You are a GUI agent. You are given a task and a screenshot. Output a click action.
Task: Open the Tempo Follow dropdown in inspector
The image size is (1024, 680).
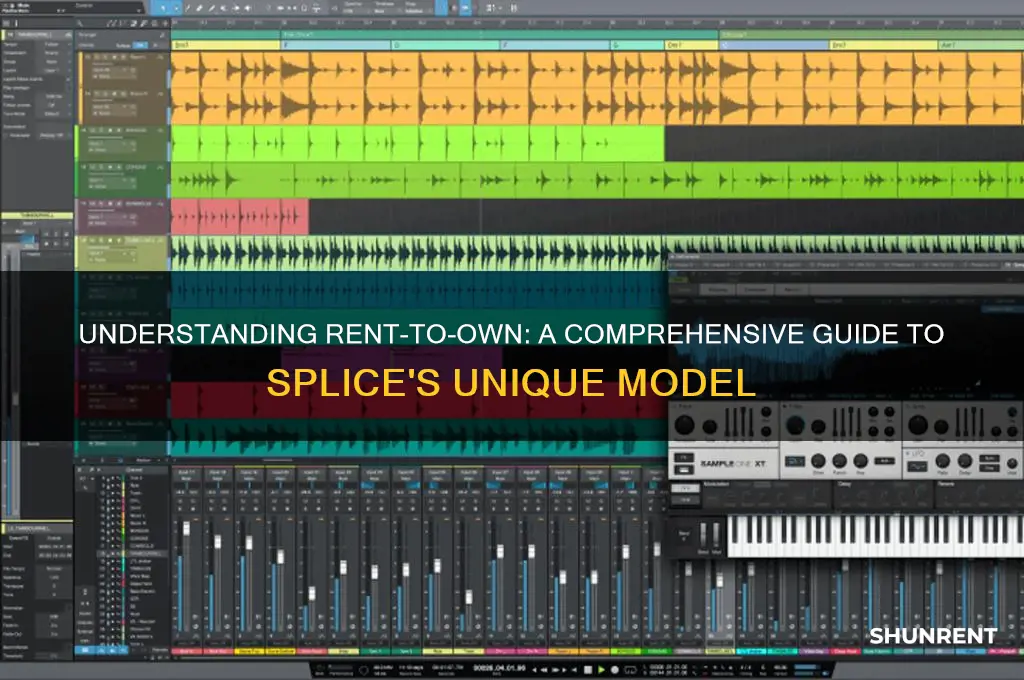[54, 44]
